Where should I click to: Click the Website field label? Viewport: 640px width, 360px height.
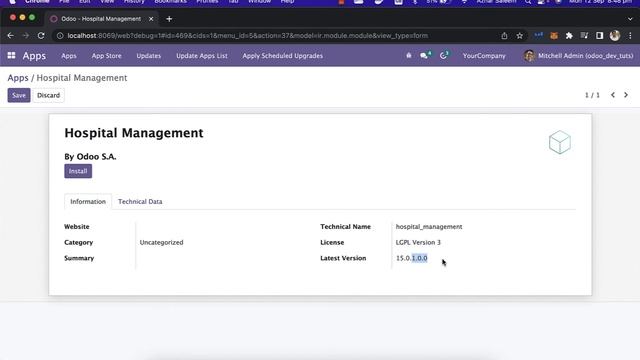pos(77,227)
